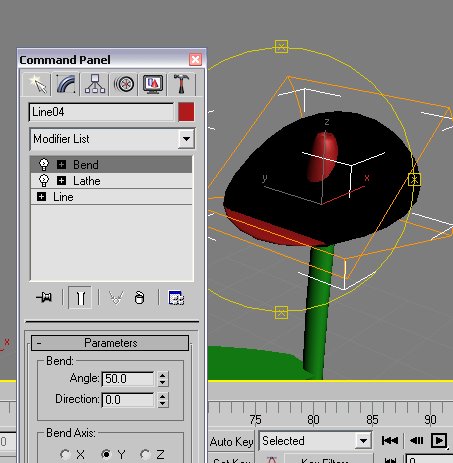This screenshot has width=453, height=463.
Task: Select the Bend entry in modifier stack
Action: [x=111, y=164]
